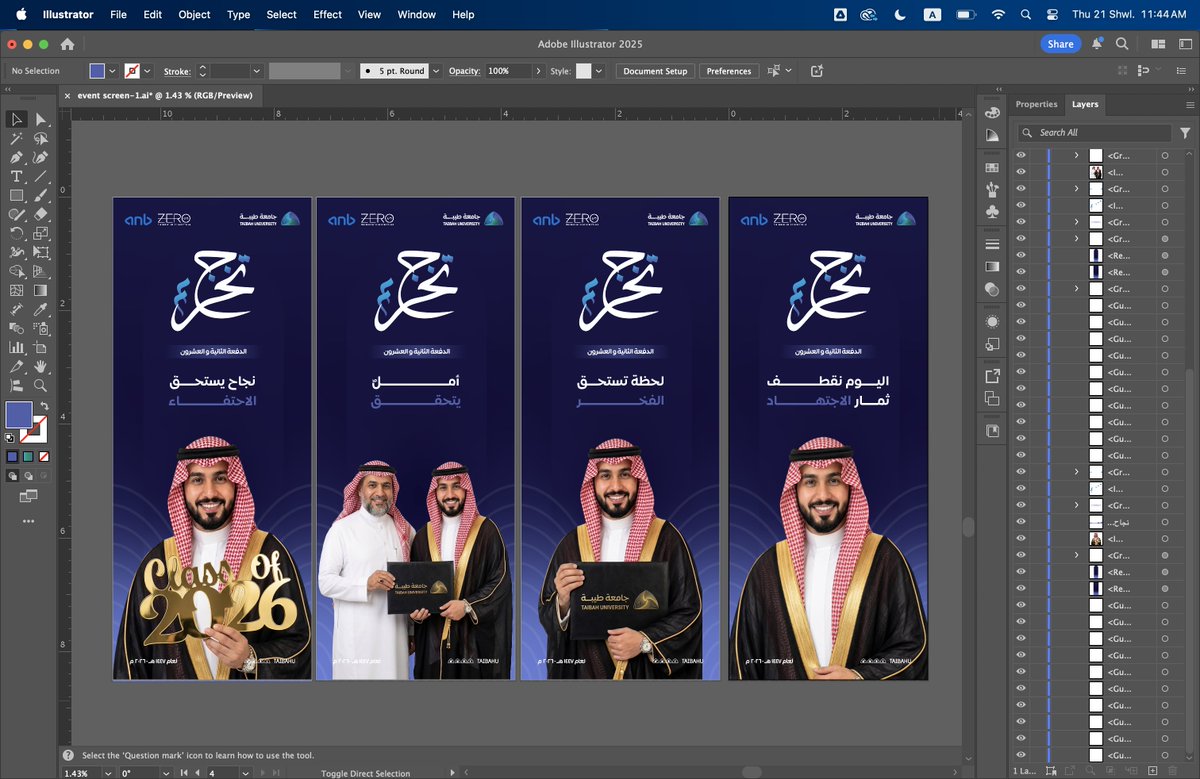Open stroke color dropdown in control bar
Image resolution: width=1200 pixels, height=779 pixels.
[x=148, y=71]
